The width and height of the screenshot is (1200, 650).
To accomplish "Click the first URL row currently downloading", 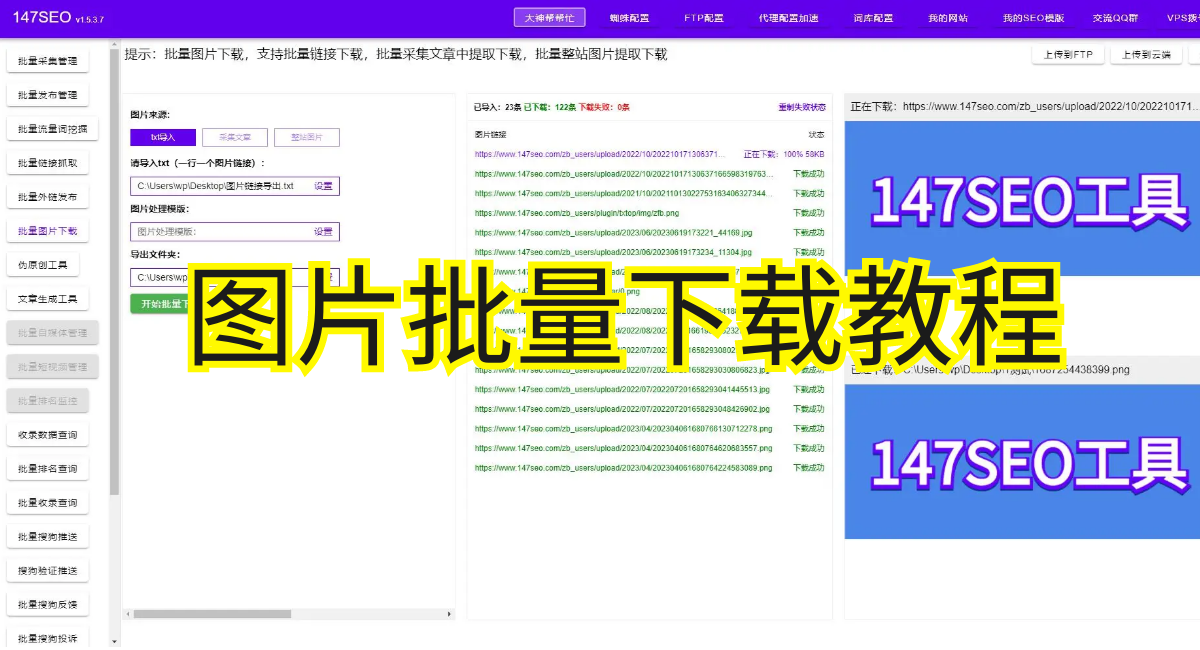I will click(649, 154).
